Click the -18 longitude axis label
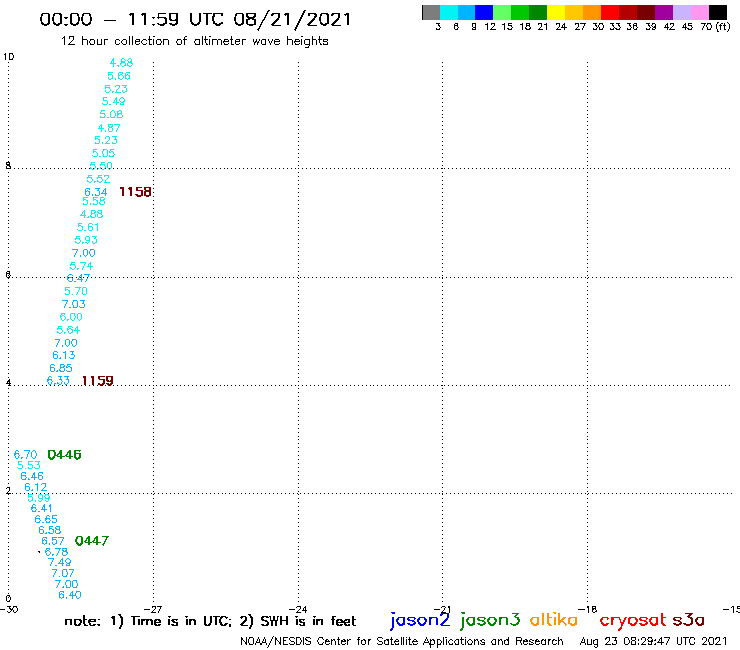The width and height of the screenshot is (740, 650). [588, 609]
